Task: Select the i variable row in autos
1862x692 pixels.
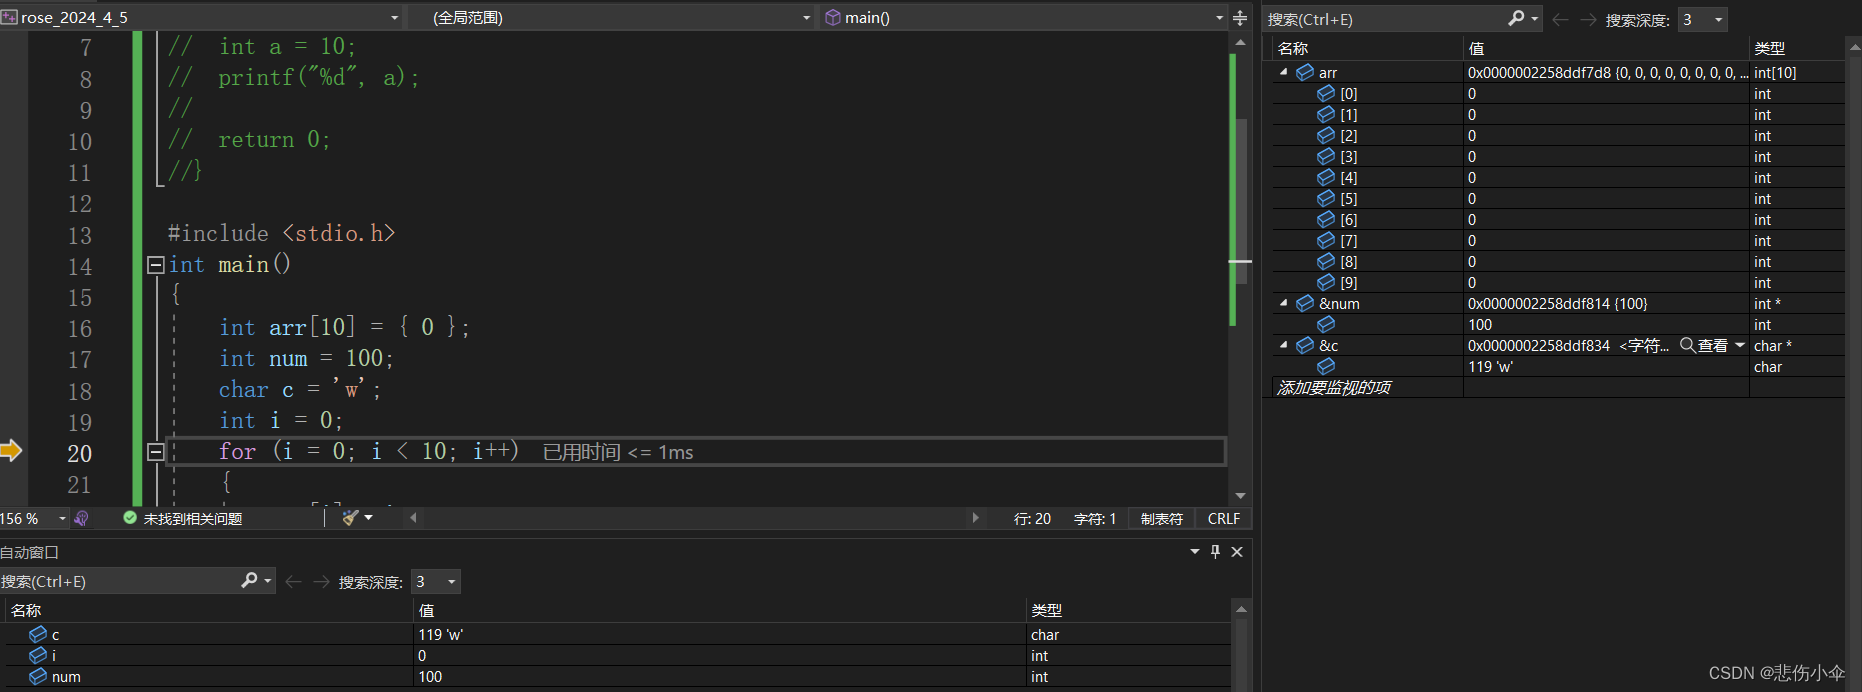Action: pyautogui.click(x=617, y=655)
